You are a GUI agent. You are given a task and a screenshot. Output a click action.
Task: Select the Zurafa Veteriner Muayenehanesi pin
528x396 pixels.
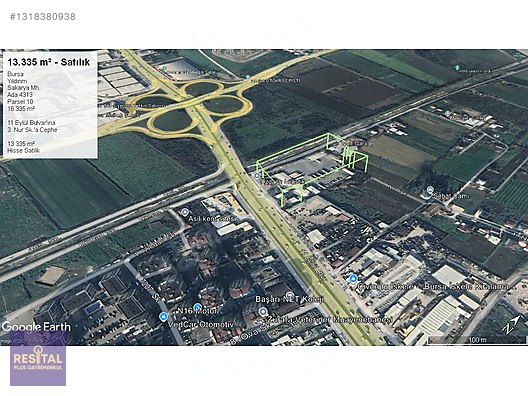click(263, 312)
